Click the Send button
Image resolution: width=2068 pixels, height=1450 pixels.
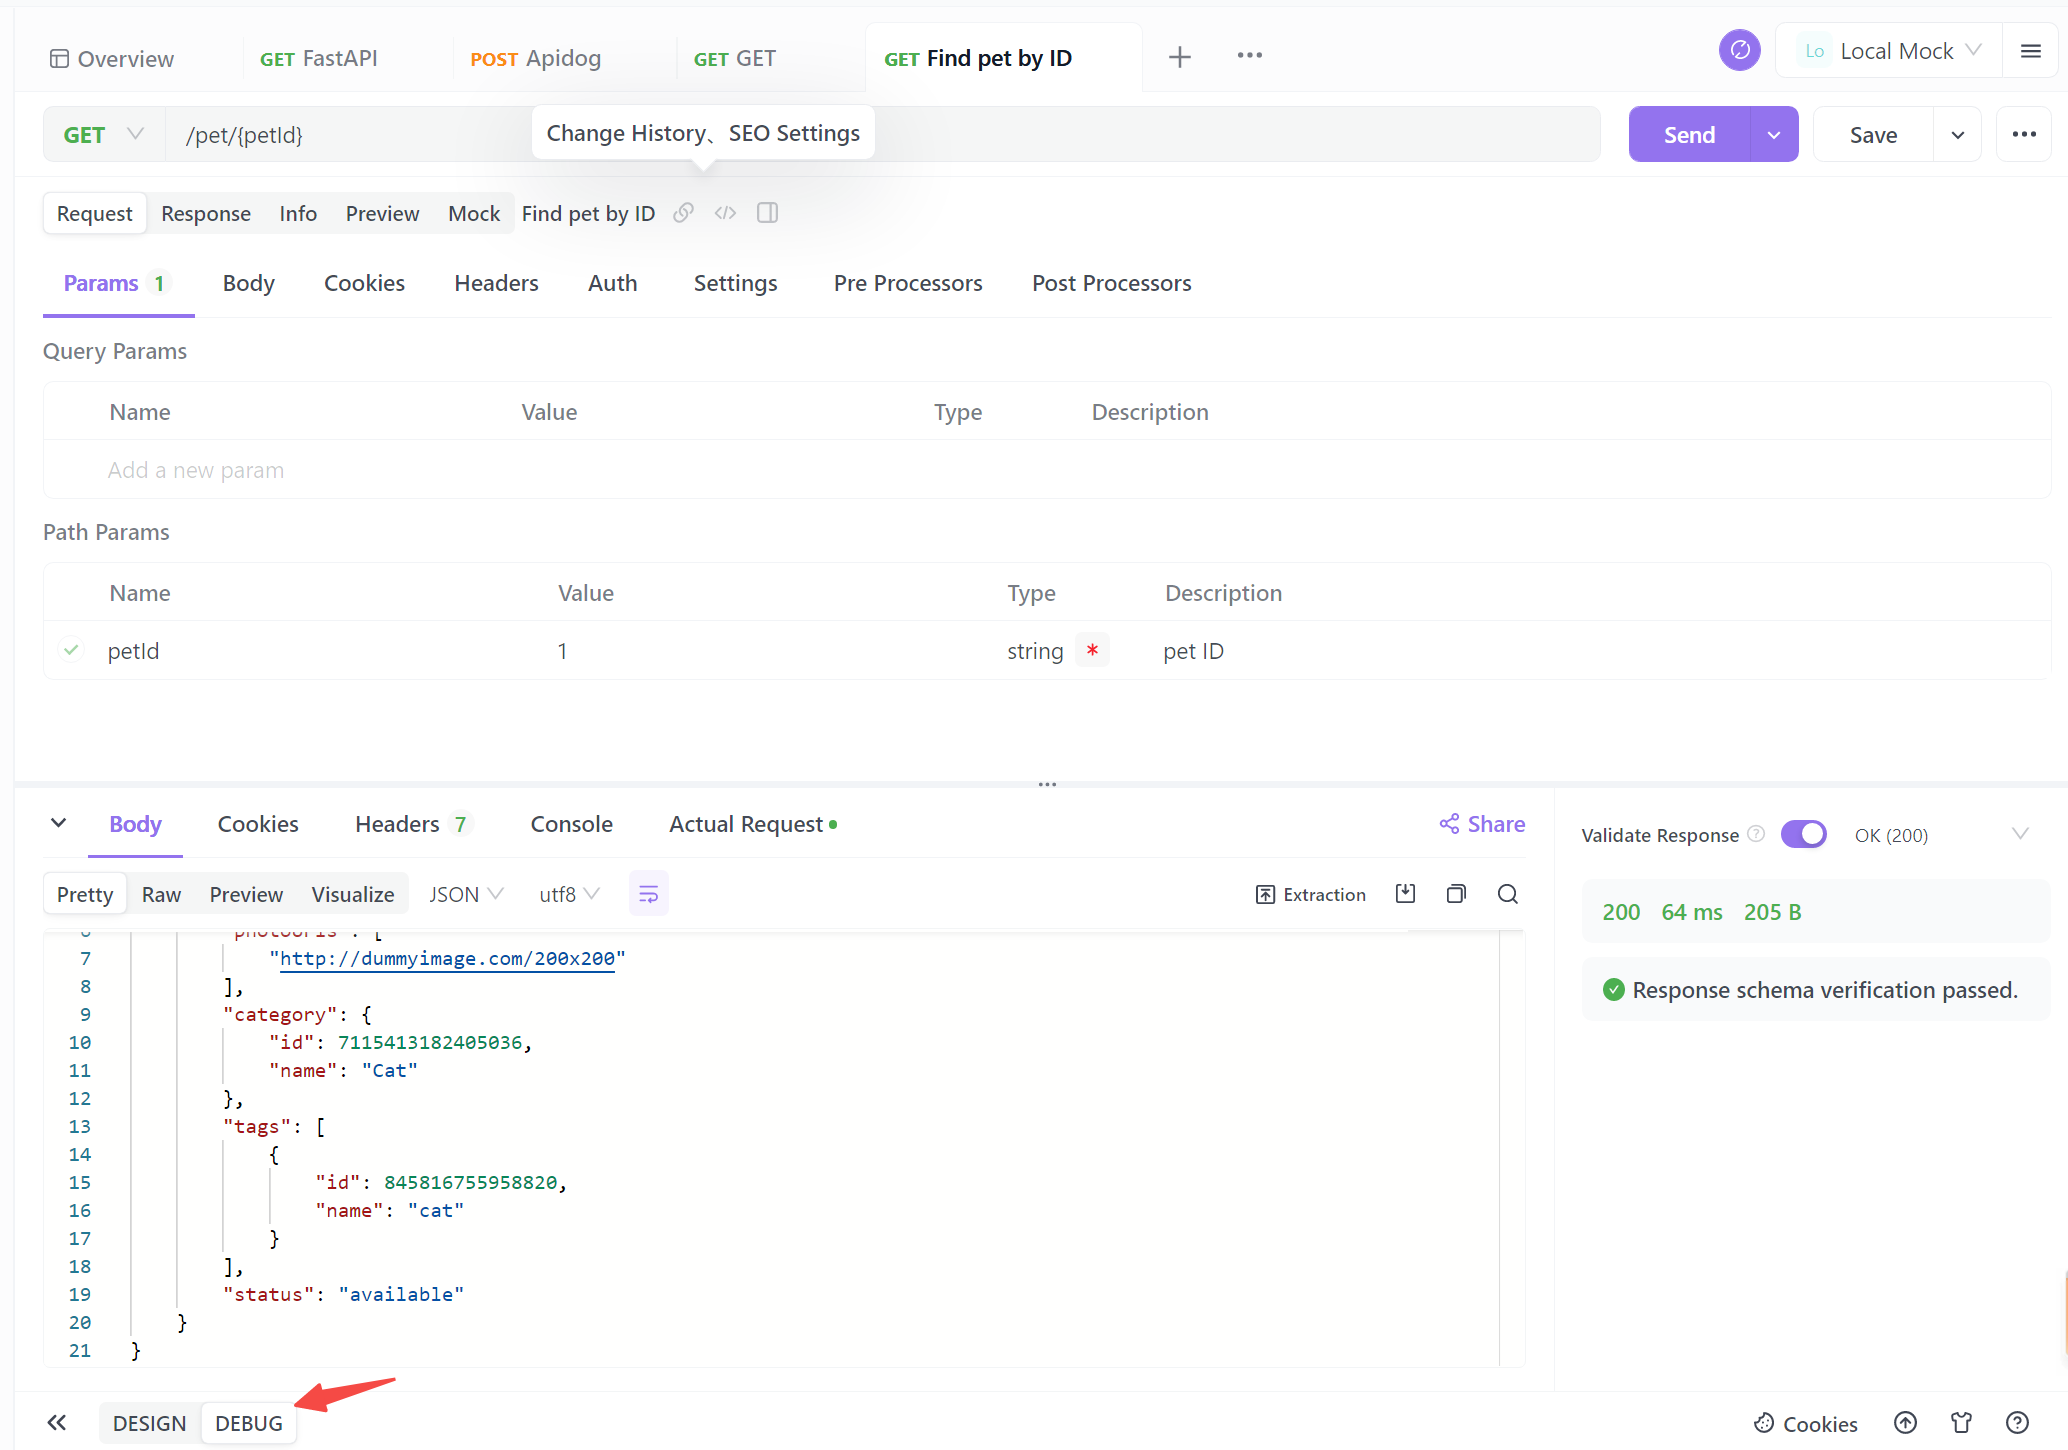1690,134
